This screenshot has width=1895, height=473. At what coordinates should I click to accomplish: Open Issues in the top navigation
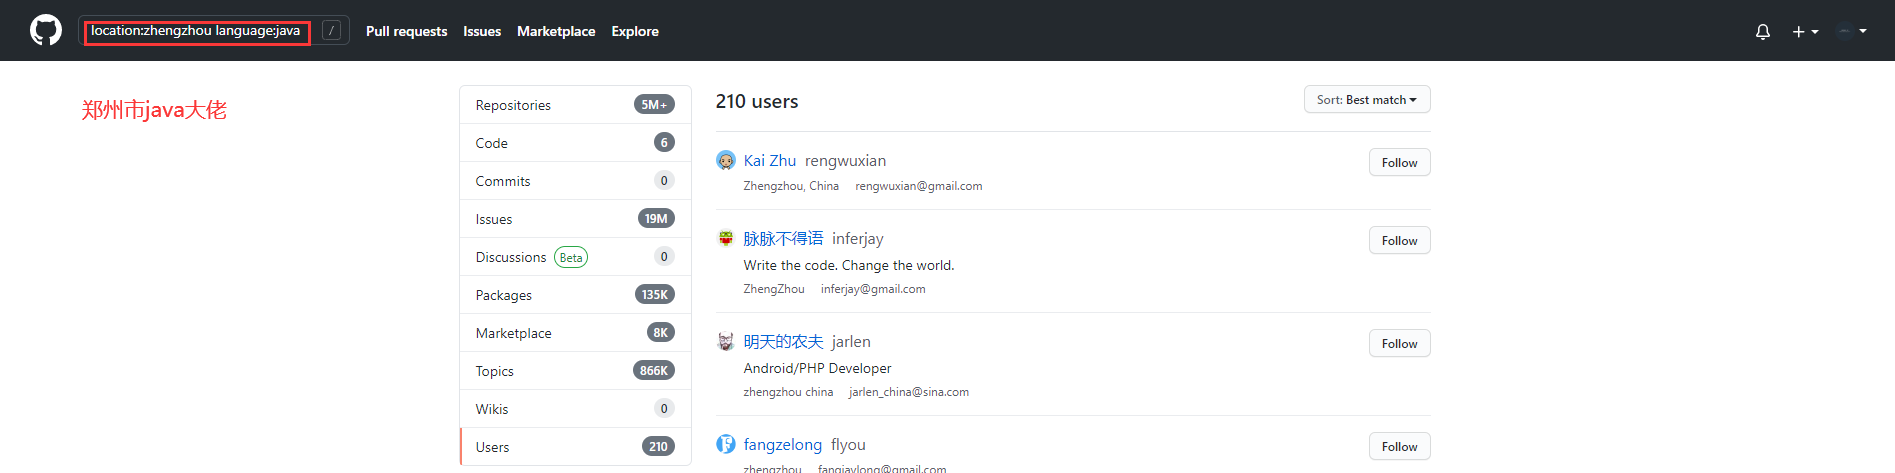pyautogui.click(x=482, y=32)
